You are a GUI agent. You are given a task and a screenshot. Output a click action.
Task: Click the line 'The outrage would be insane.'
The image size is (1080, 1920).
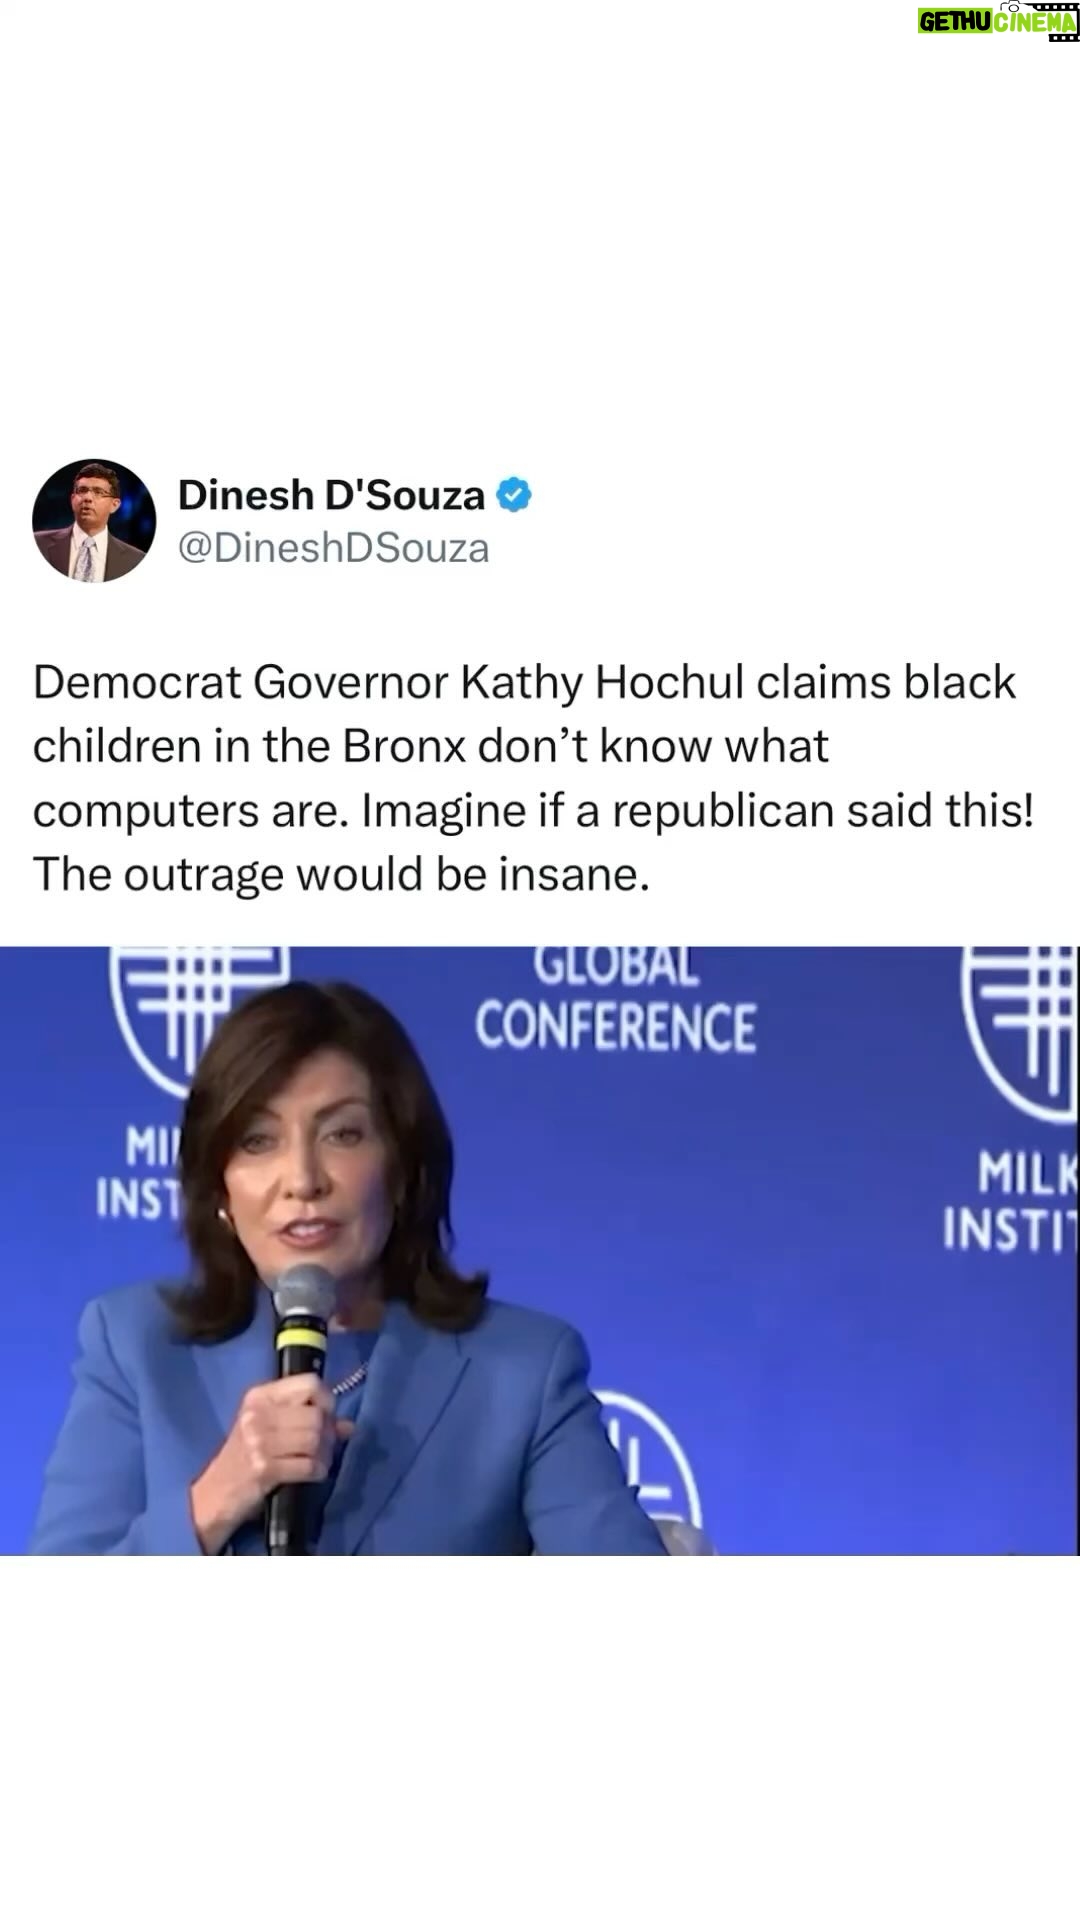[x=341, y=875]
